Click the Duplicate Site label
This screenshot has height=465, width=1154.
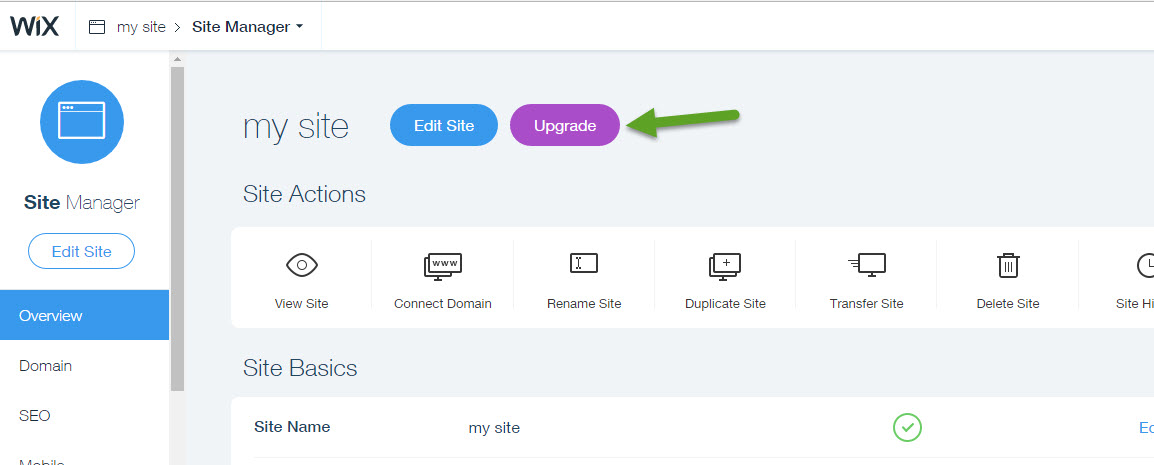(x=726, y=303)
